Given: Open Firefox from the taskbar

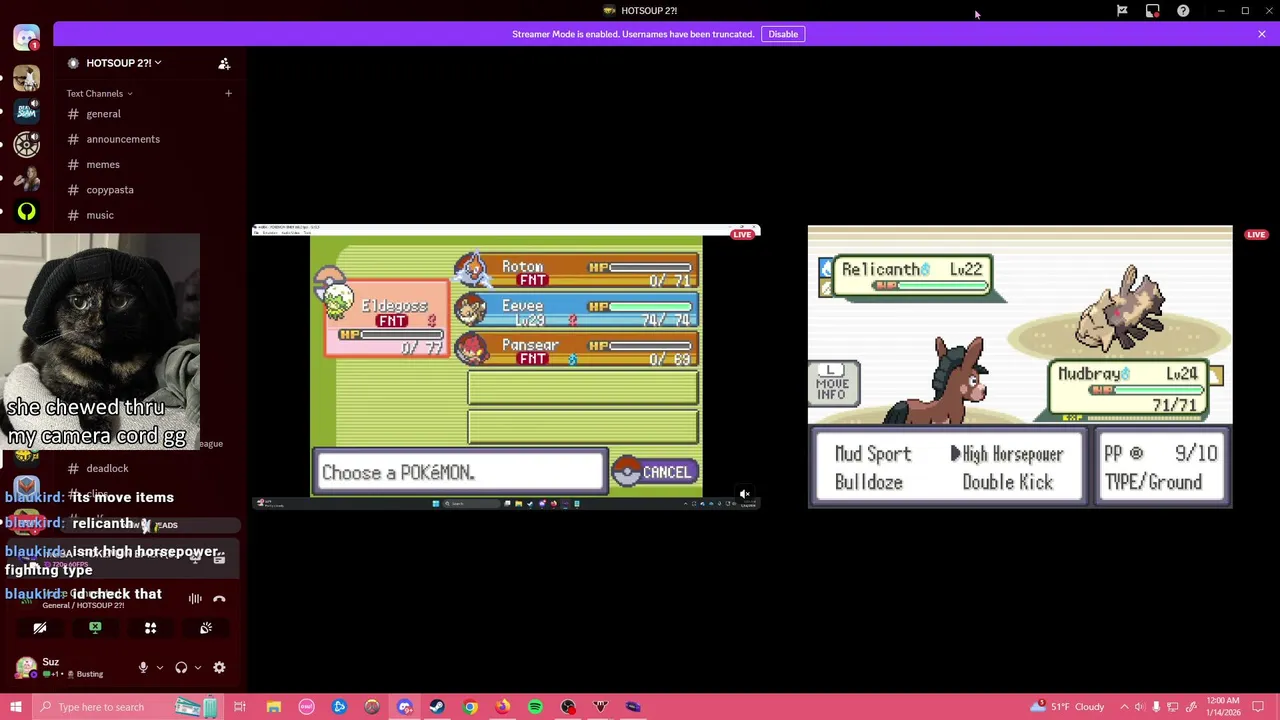Looking at the screenshot, I should click(503, 707).
